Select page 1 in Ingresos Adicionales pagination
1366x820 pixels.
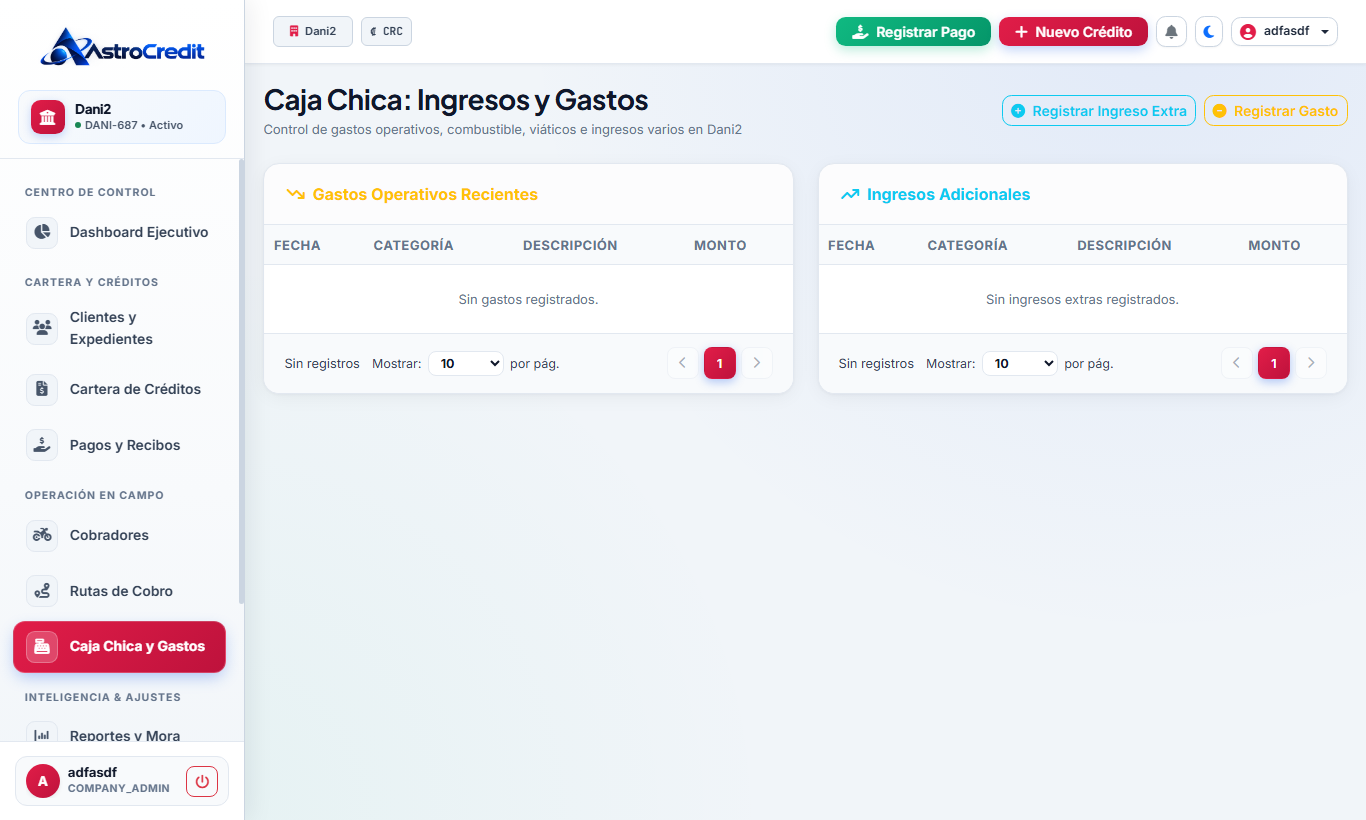(1274, 363)
